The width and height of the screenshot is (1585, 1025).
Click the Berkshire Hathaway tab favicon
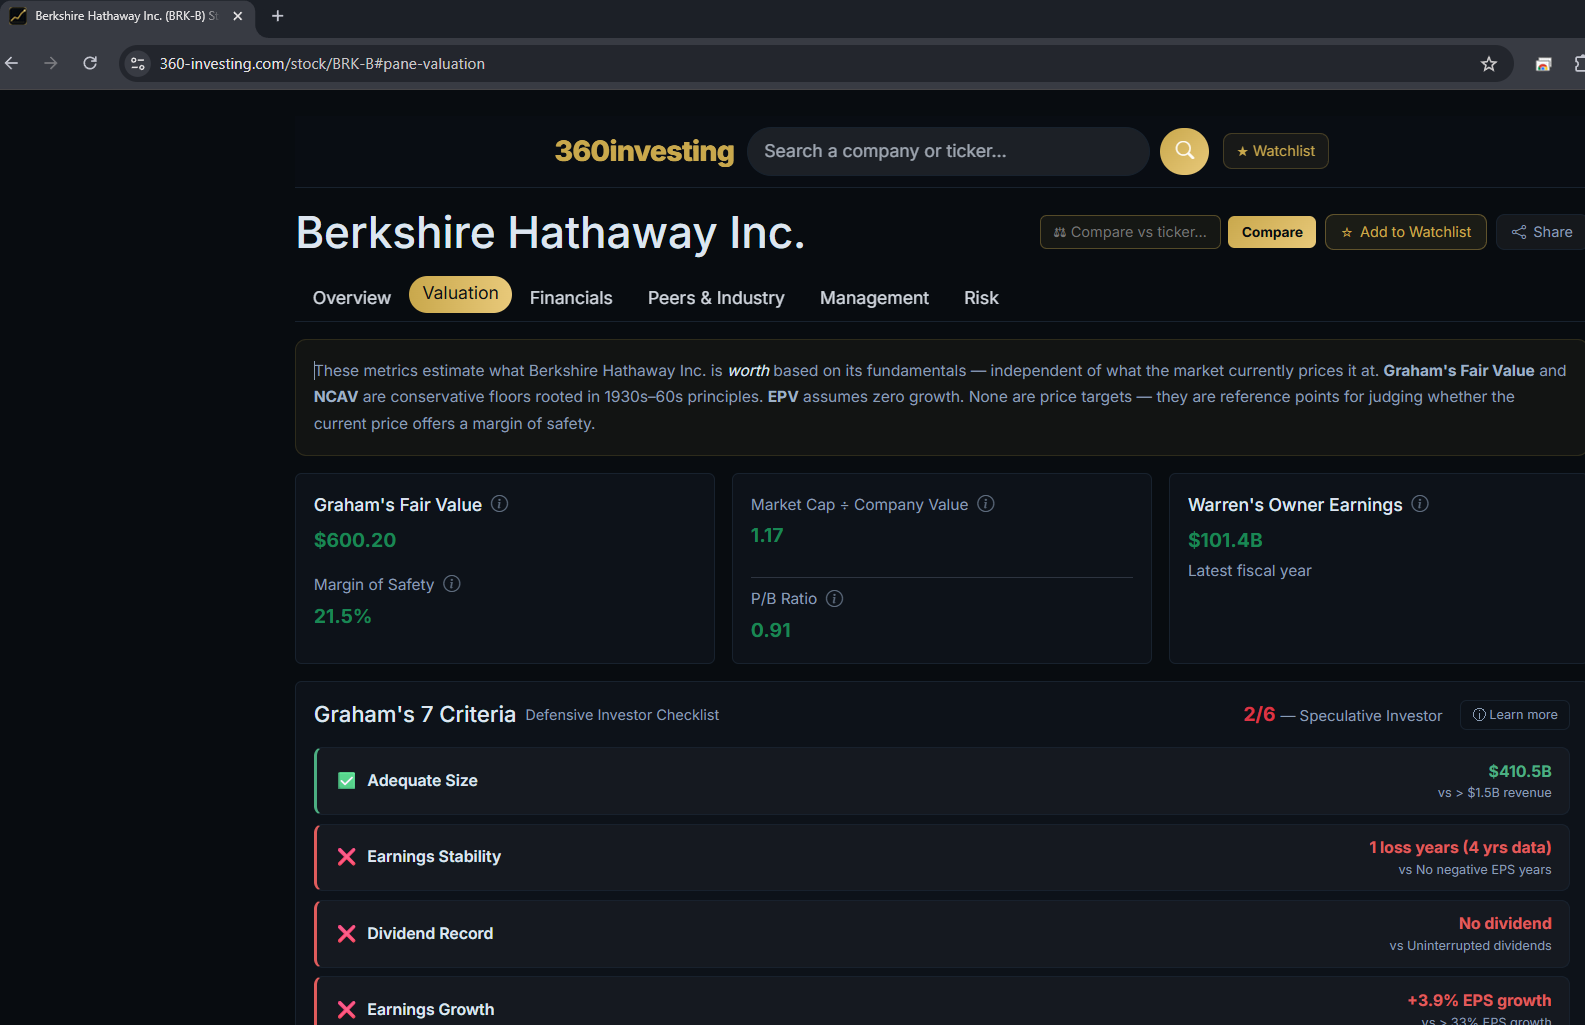pos(18,16)
